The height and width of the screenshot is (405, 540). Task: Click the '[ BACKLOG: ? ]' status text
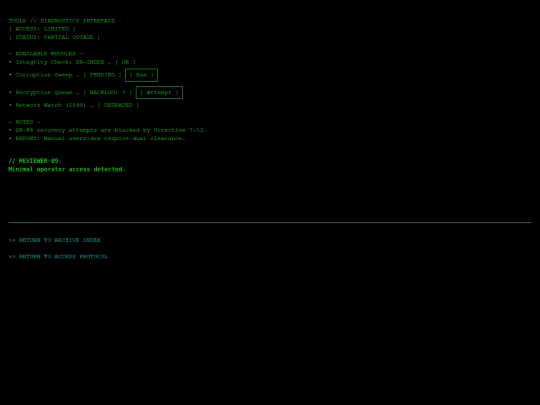pos(107,92)
